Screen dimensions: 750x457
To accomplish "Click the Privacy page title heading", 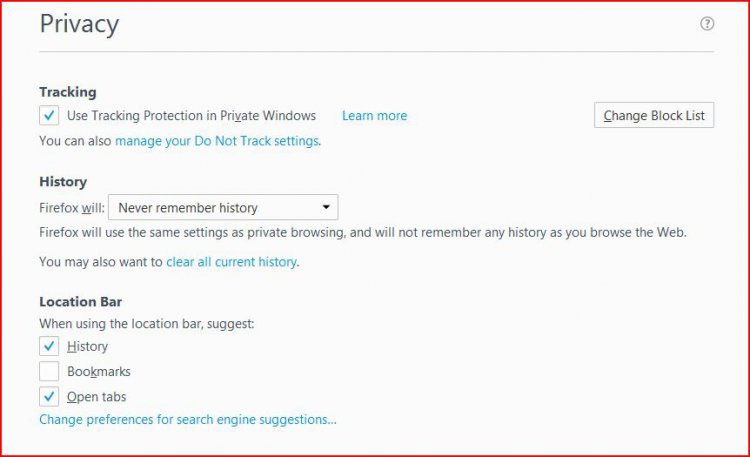I will click(79, 24).
